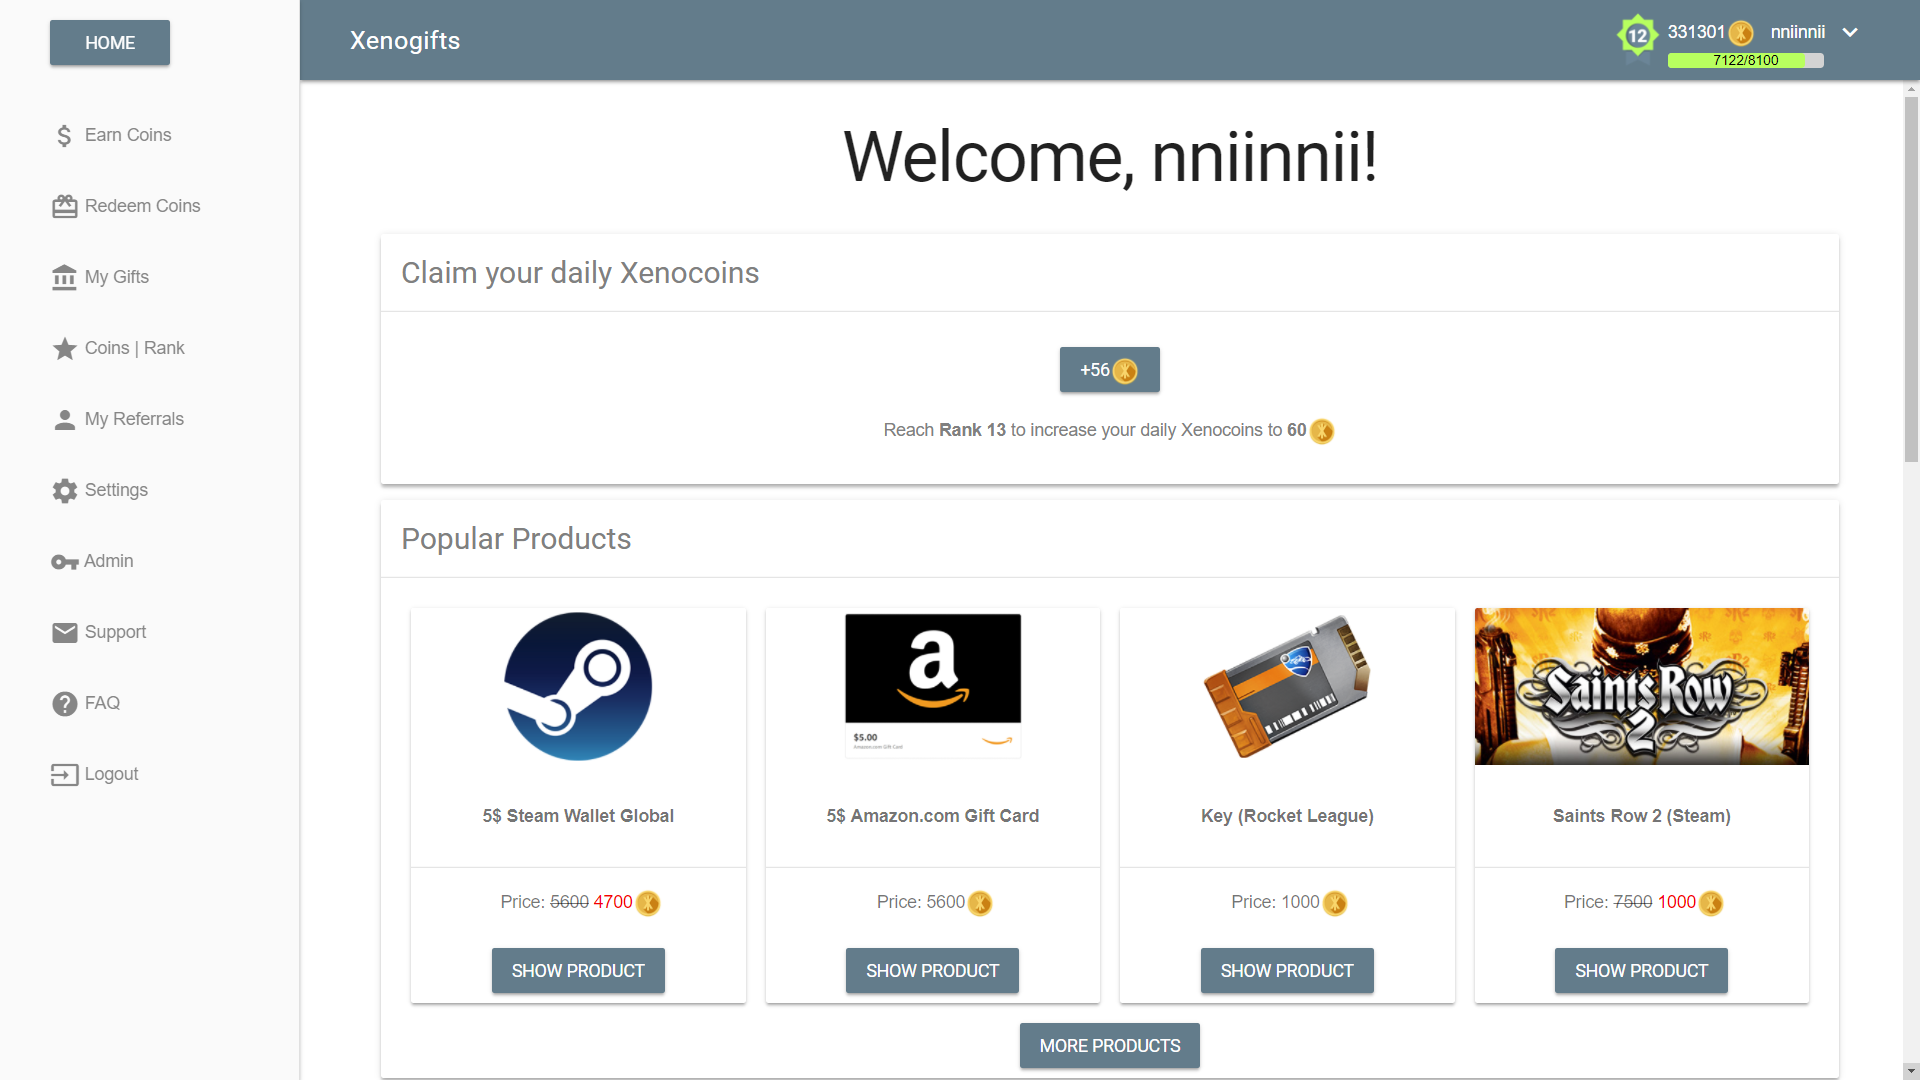Image resolution: width=1920 pixels, height=1080 pixels.
Task: Click the coin icon next to Steam Wallet price
Action: pos(648,903)
